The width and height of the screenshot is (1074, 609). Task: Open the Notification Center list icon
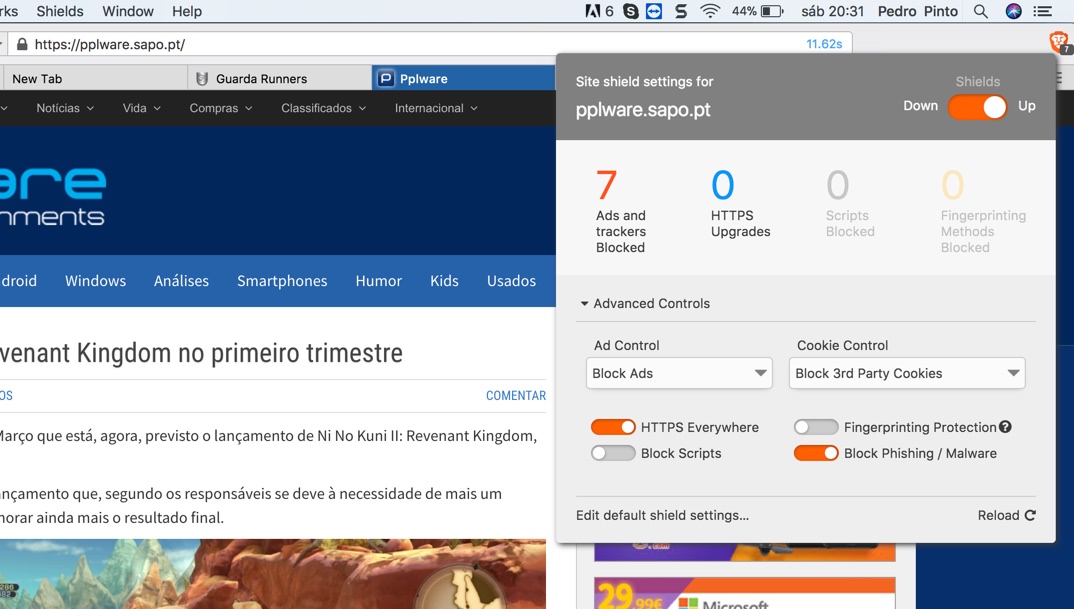pos(1043,11)
